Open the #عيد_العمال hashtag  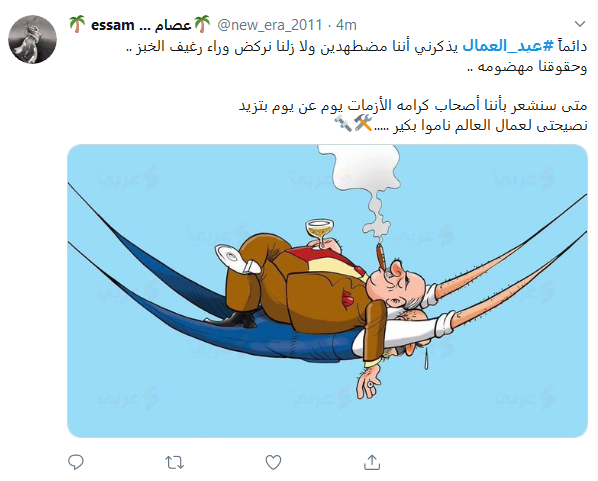507,46
